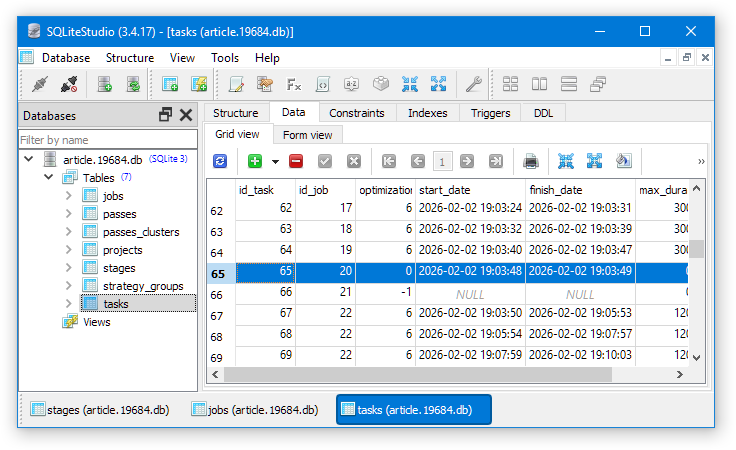Screen dimensions: 736x450
Task: Switch to the Form view tab
Action: (x=307, y=135)
